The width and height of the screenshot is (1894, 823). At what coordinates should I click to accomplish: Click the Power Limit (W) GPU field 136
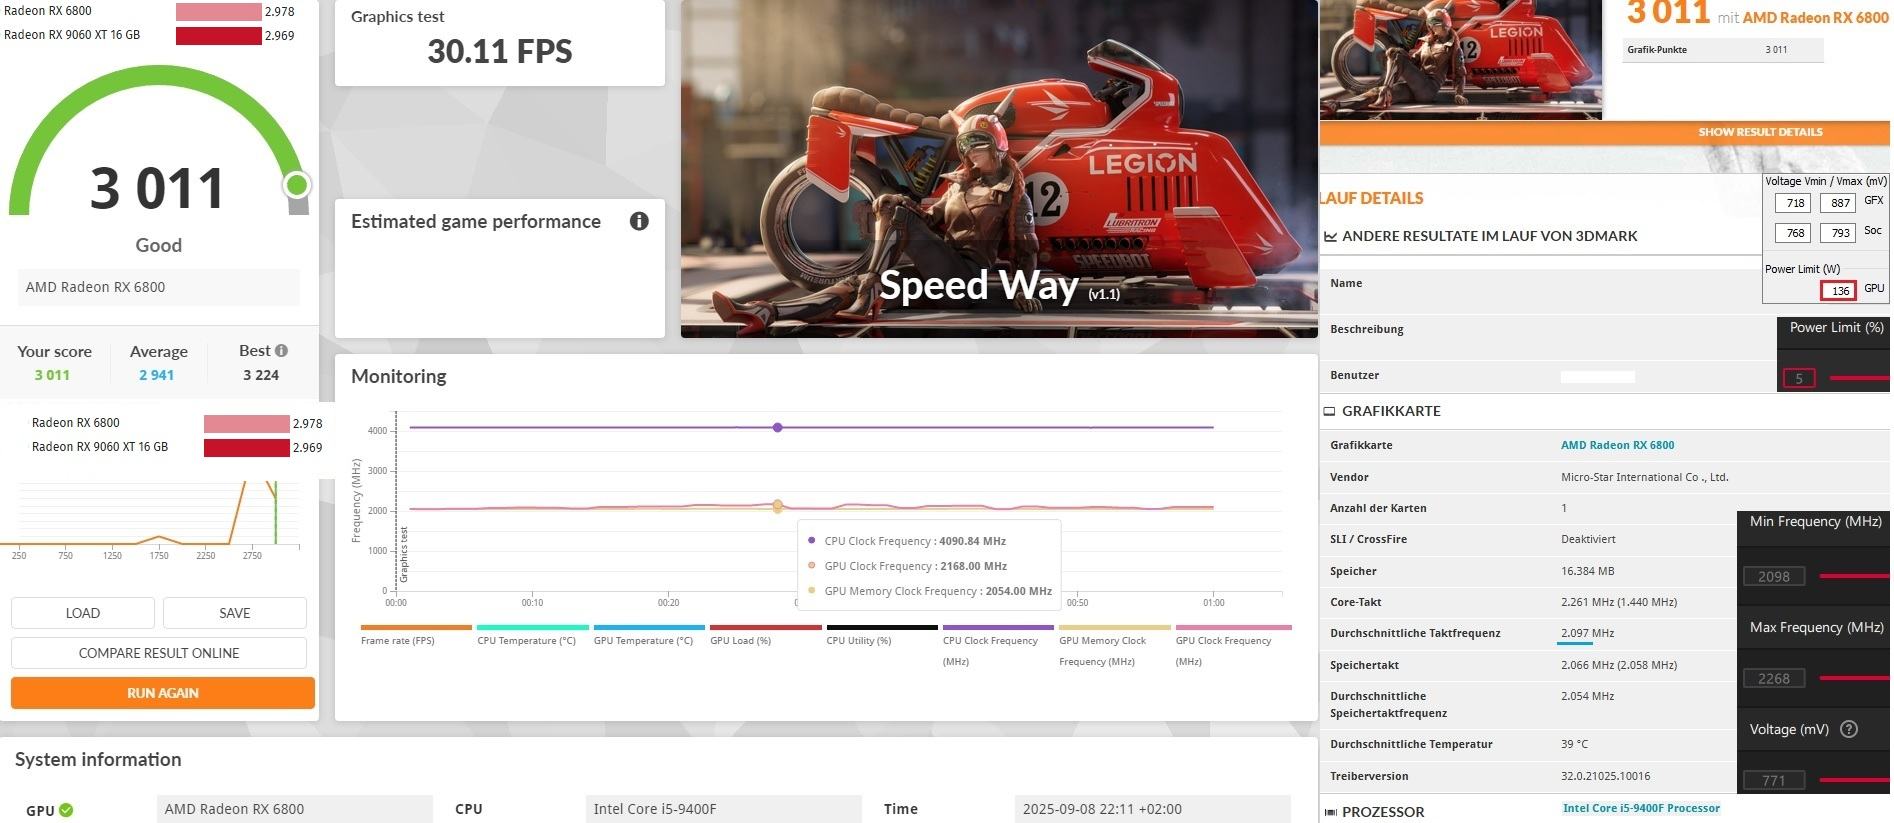coord(1839,290)
